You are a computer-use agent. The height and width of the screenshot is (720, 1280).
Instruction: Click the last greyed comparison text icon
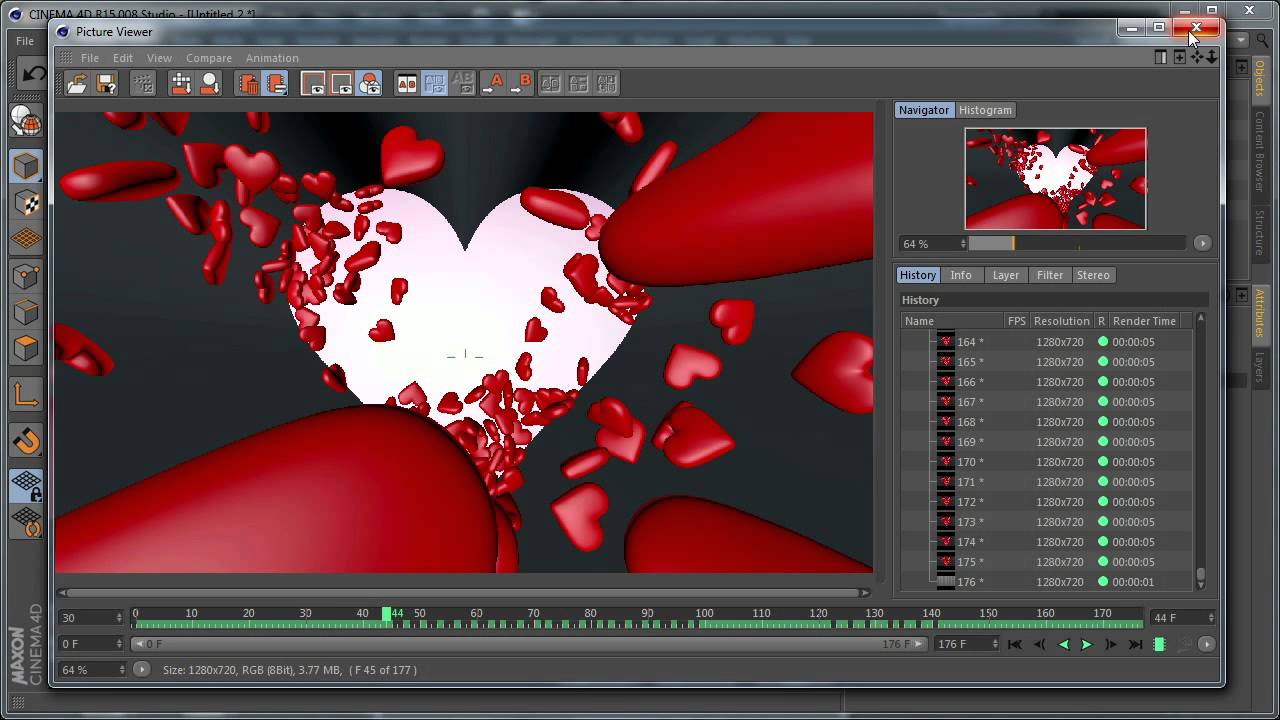tap(606, 84)
